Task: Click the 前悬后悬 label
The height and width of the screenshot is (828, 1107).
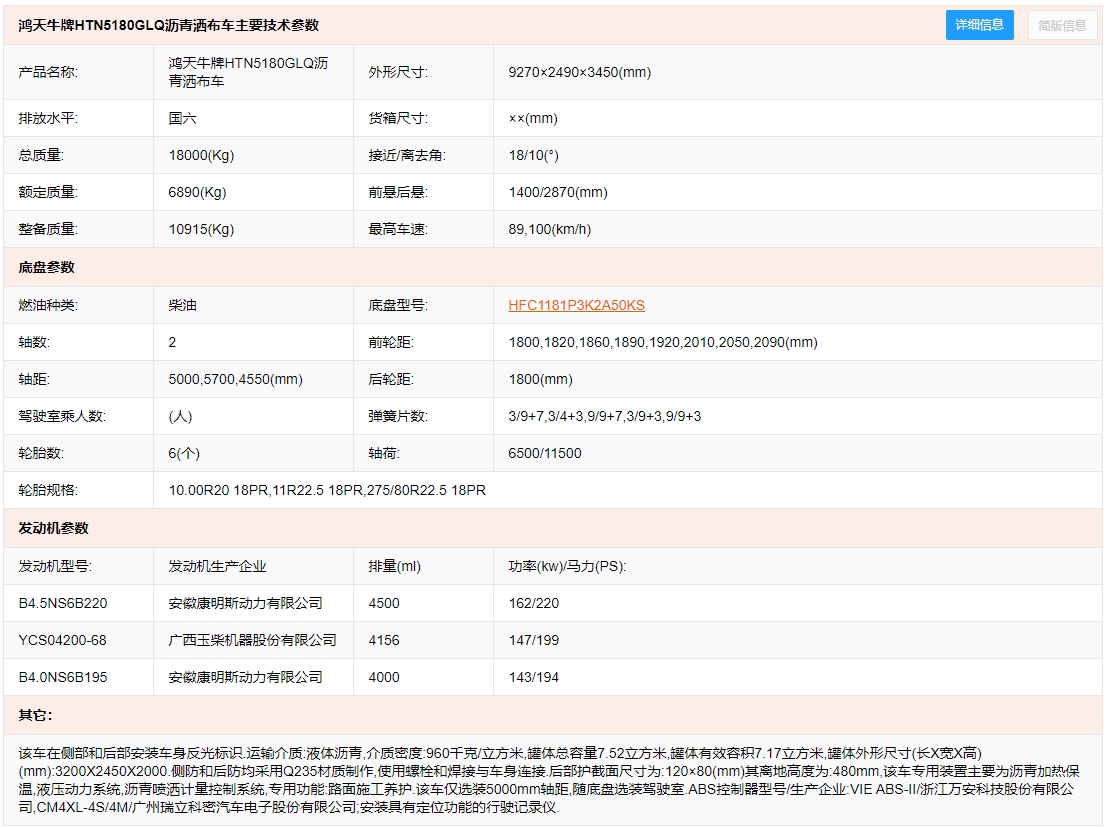Action: [398, 192]
